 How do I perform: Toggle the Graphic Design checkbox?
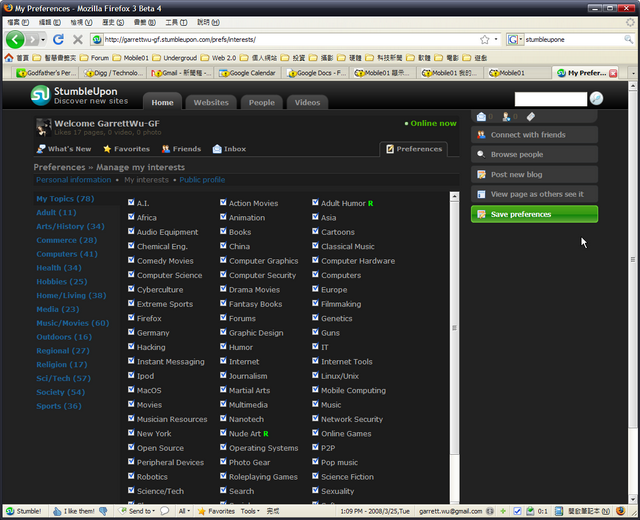(x=223, y=331)
